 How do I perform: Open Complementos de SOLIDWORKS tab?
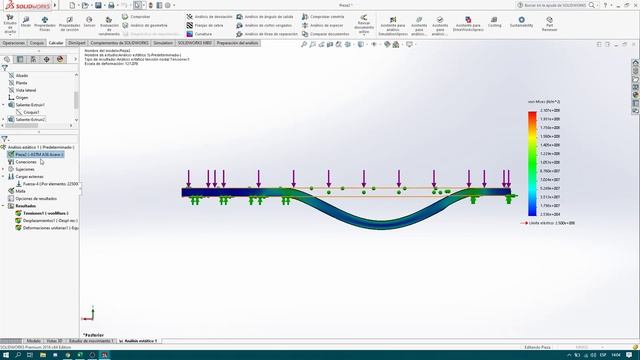pyautogui.click(x=119, y=43)
